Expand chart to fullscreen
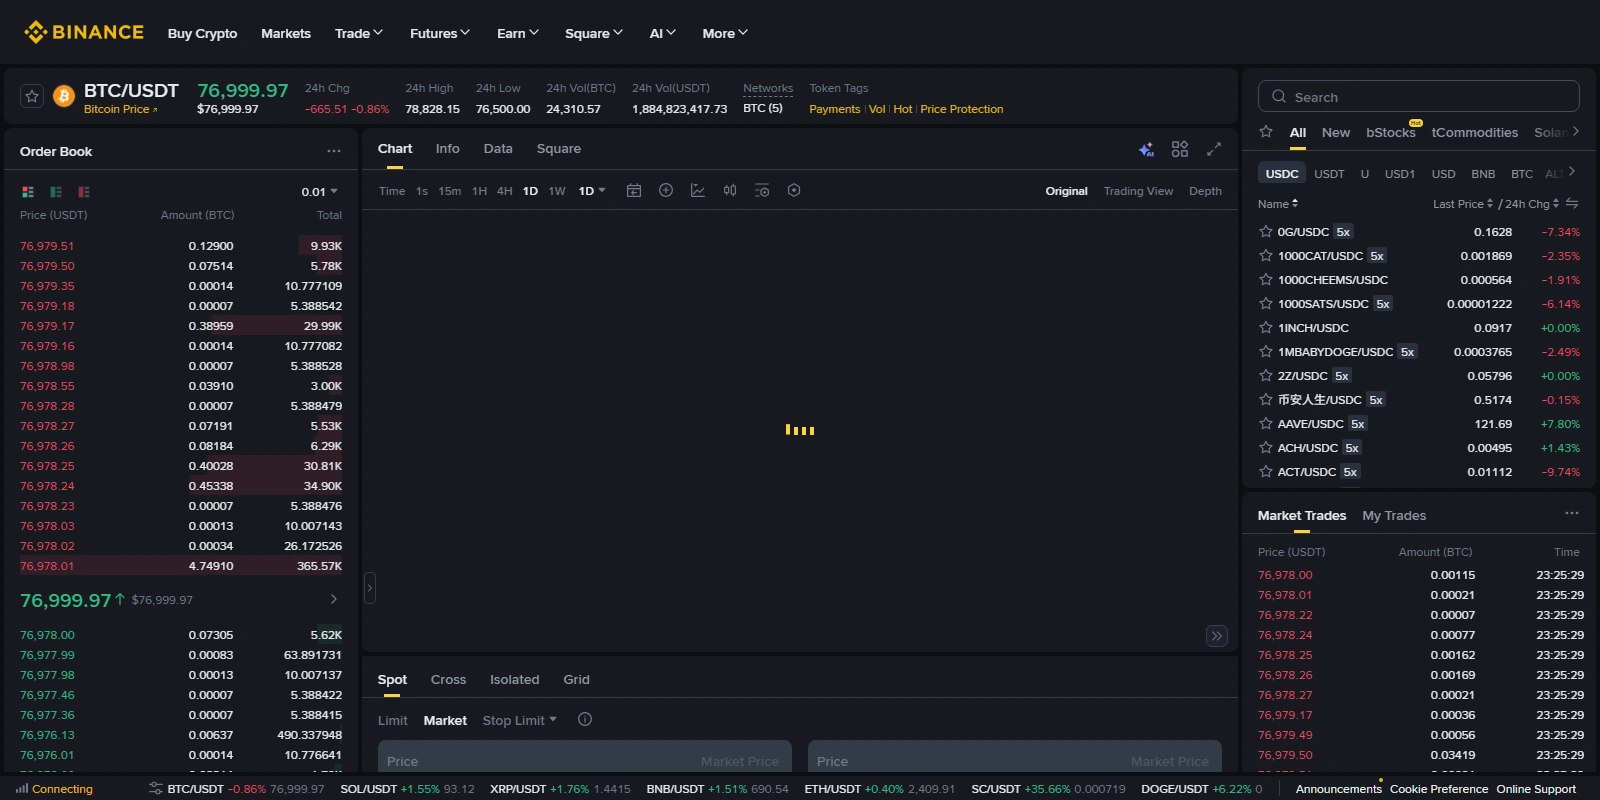The image size is (1600, 800). [1214, 149]
